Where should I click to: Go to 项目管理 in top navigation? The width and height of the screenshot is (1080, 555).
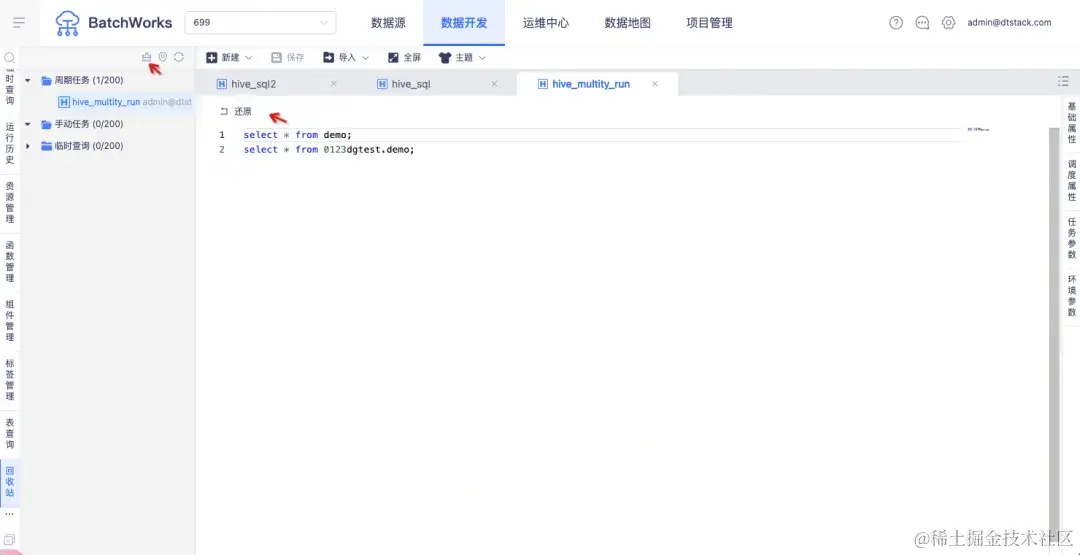click(709, 23)
